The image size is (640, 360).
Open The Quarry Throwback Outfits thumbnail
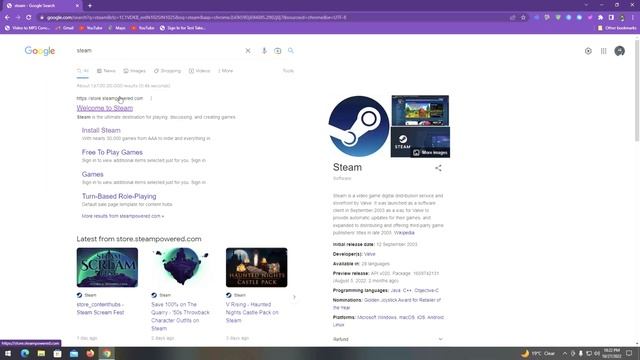coord(182,267)
